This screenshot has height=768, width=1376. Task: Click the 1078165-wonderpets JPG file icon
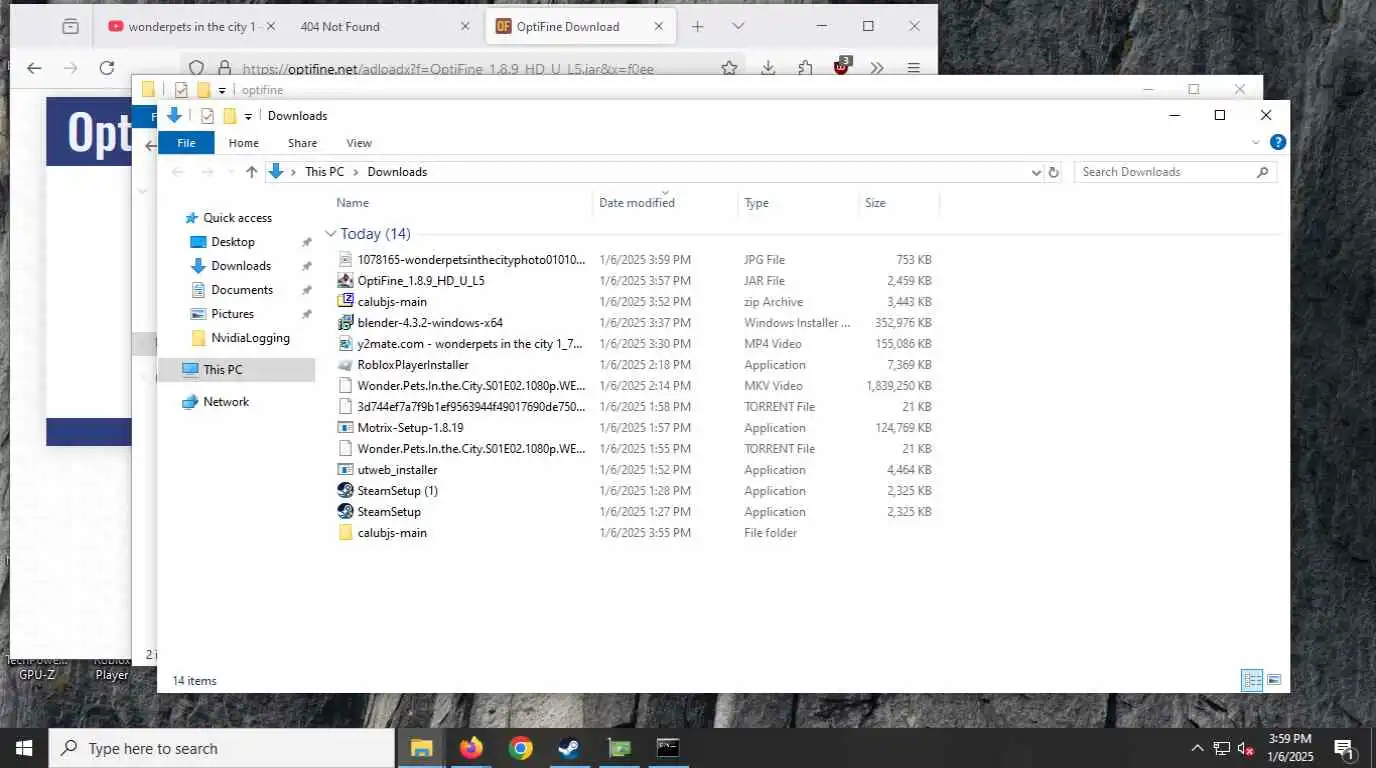pyautogui.click(x=345, y=260)
